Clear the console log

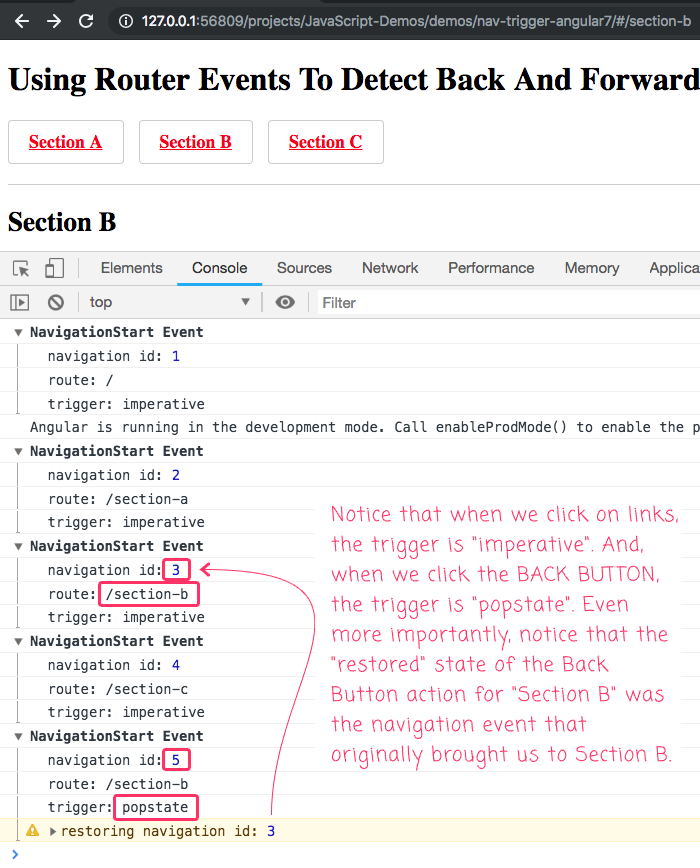click(56, 302)
